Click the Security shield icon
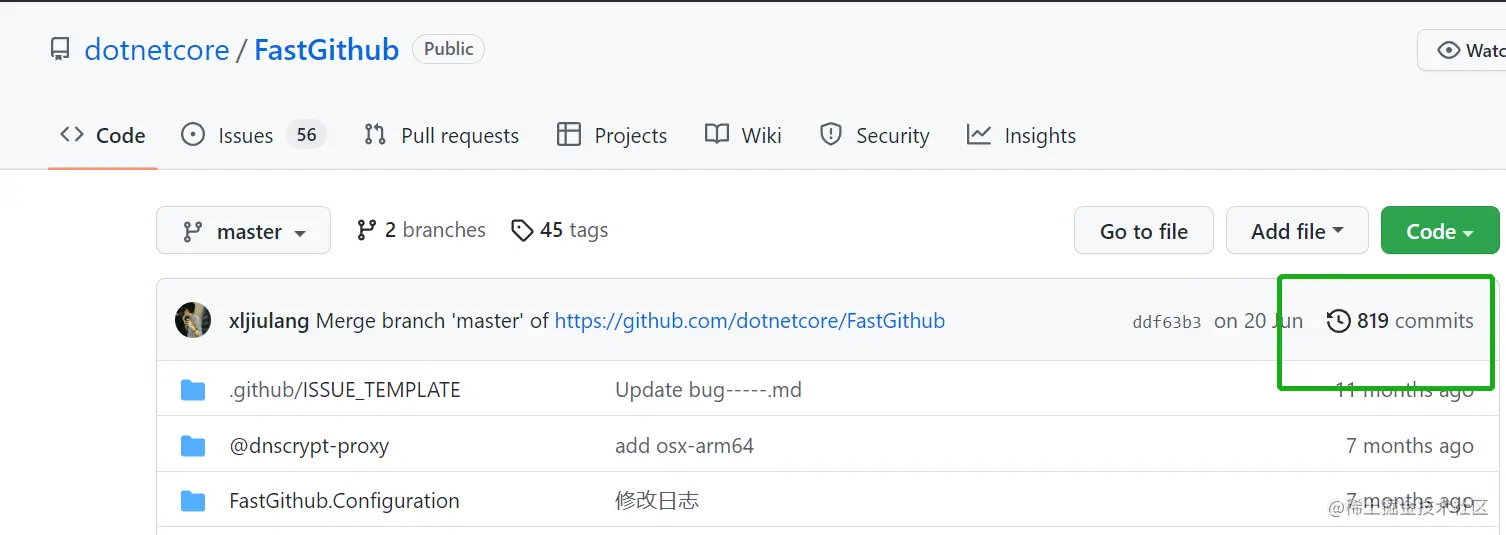 pyautogui.click(x=831, y=134)
